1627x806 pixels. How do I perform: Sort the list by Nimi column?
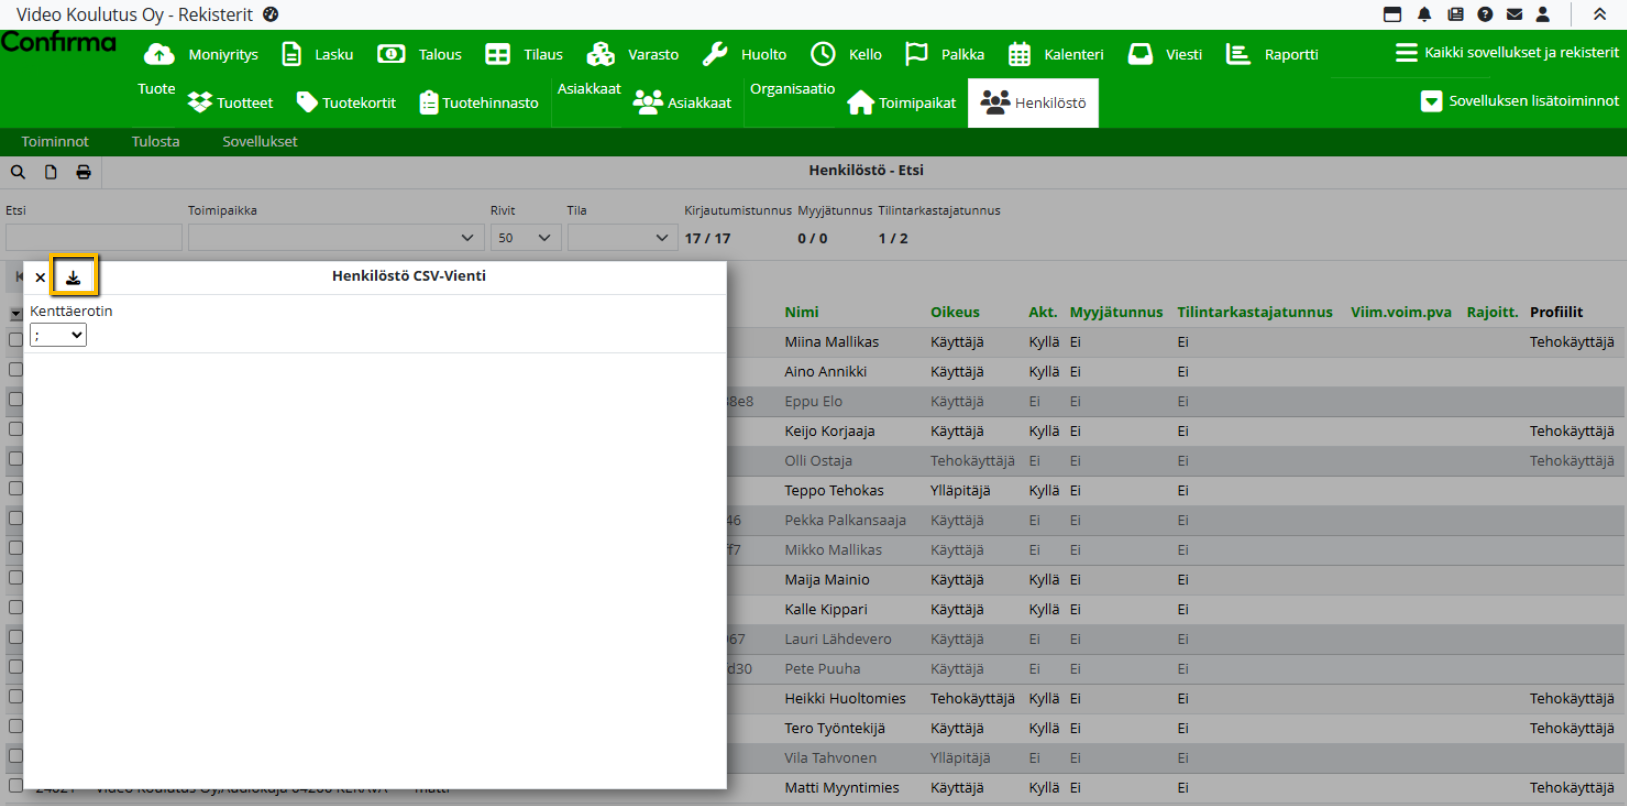click(x=801, y=312)
